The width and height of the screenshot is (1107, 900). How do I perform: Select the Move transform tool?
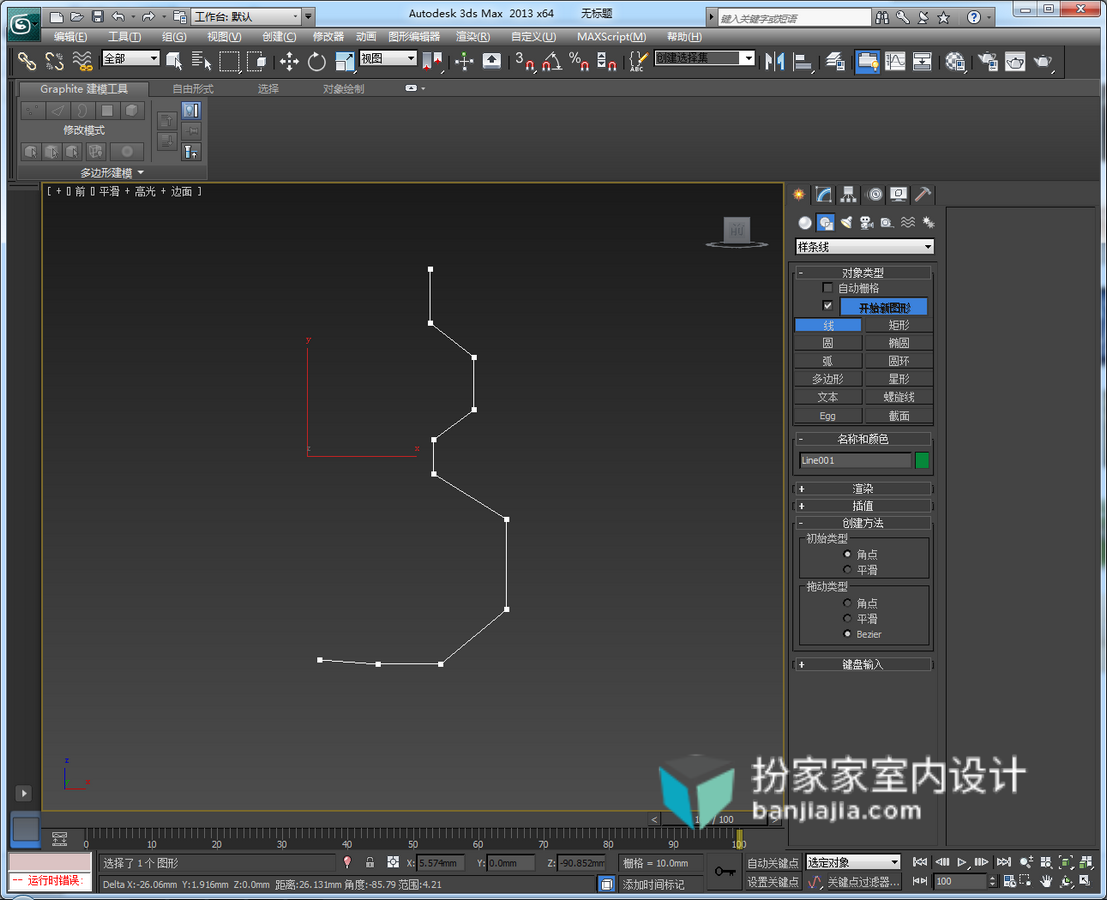coord(289,62)
